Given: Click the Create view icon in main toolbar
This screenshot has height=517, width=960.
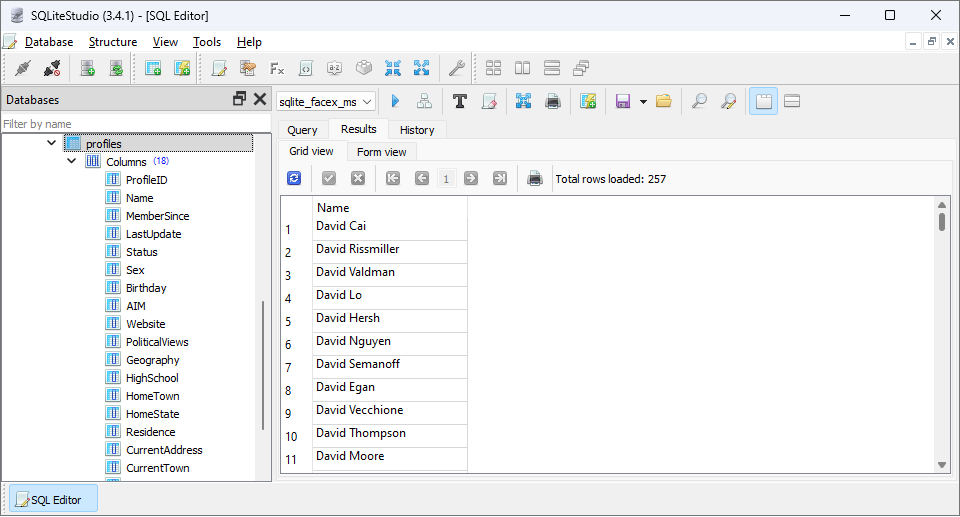Looking at the screenshot, I should click(x=182, y=68).
